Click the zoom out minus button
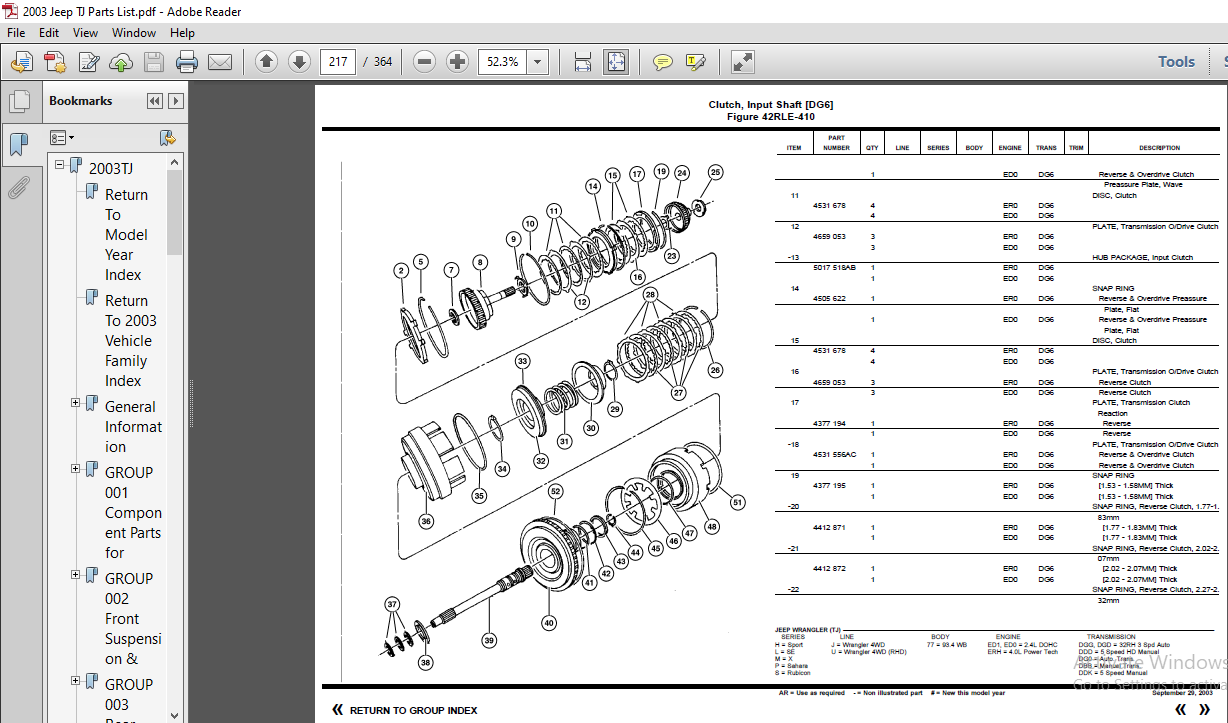Viewport: 1228px width, 723px height. [x=424, y=62]
